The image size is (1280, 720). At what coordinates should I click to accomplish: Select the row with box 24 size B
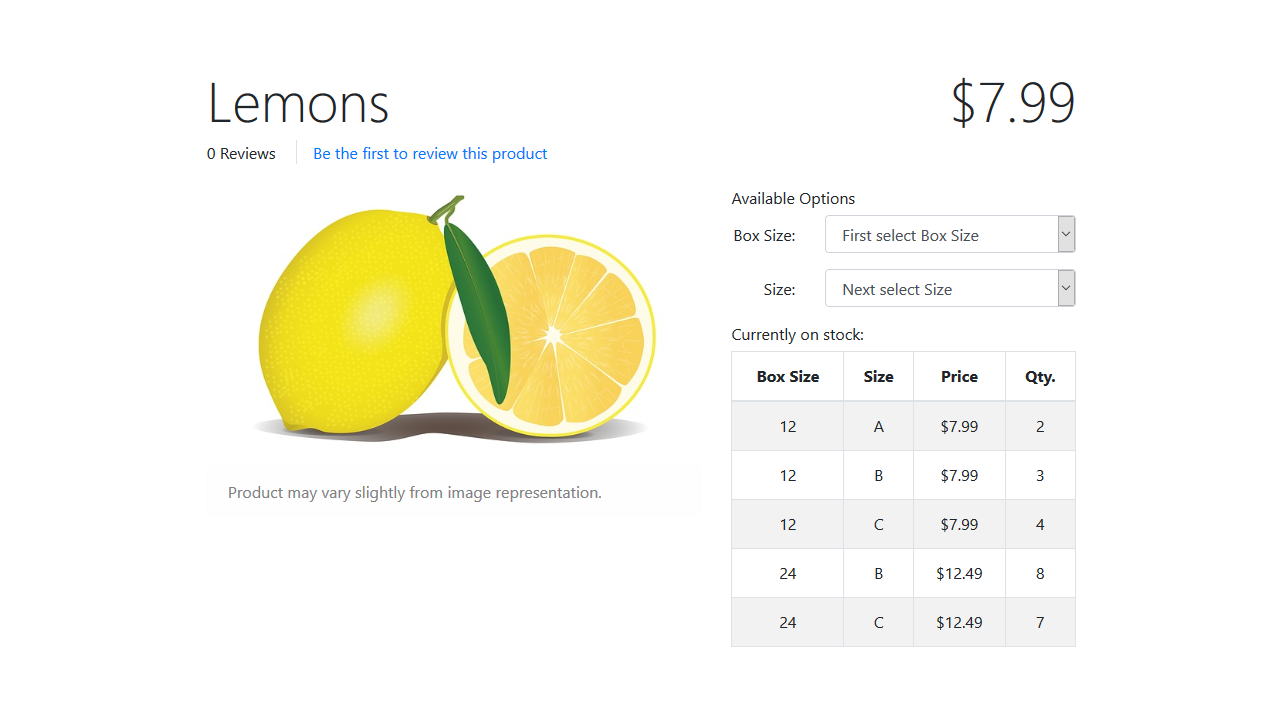[904, 574]
